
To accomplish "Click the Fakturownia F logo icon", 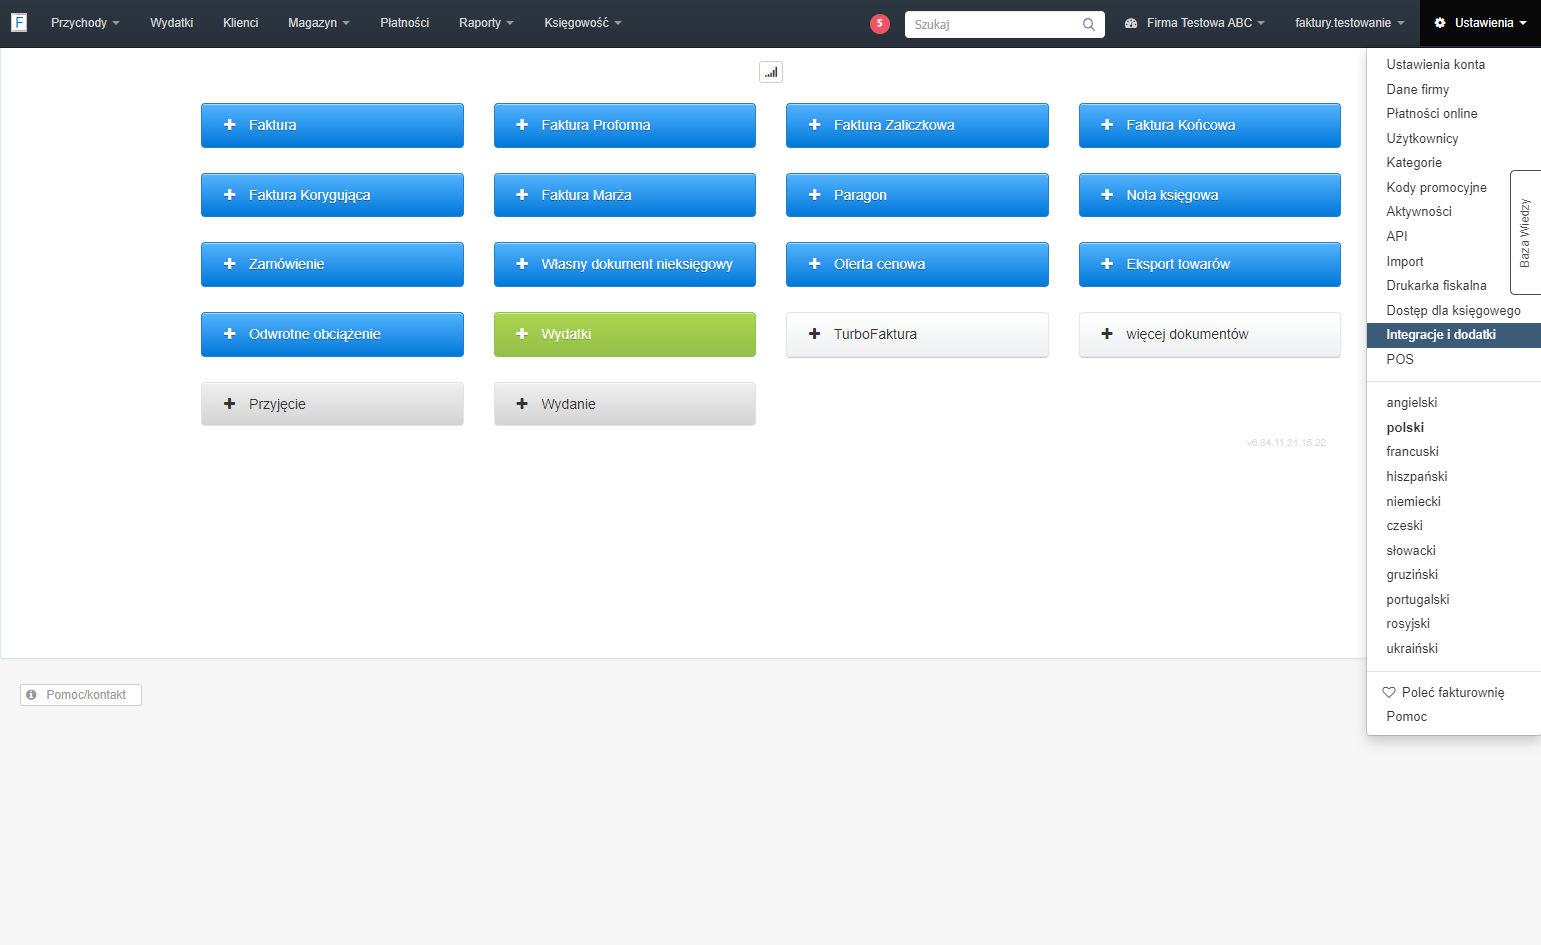I will [19, 22].
